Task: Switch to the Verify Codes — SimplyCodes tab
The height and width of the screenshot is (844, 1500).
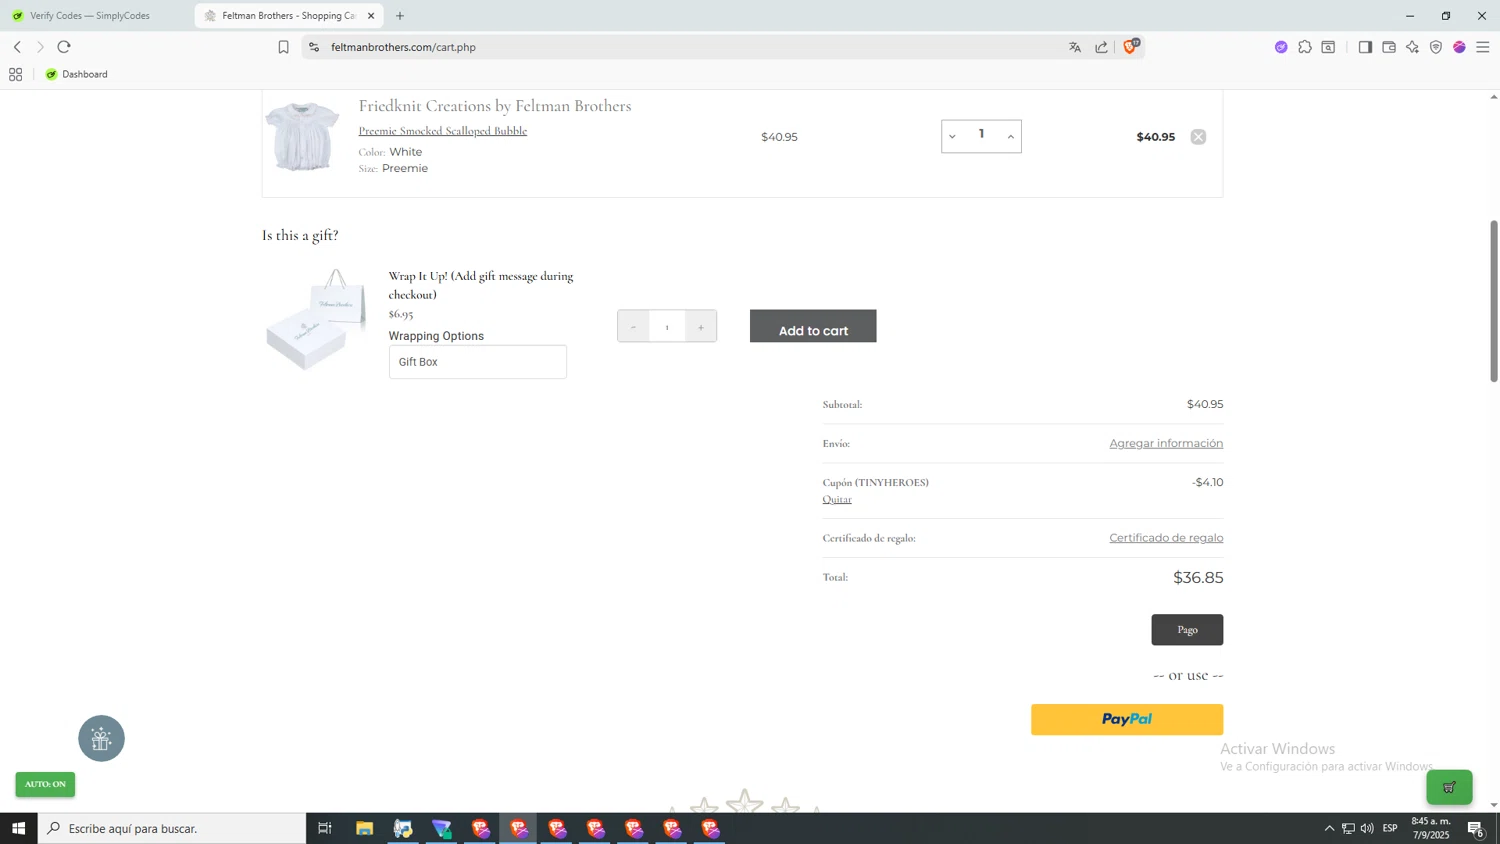Action: pyautogui.click(x=90, y=16)
